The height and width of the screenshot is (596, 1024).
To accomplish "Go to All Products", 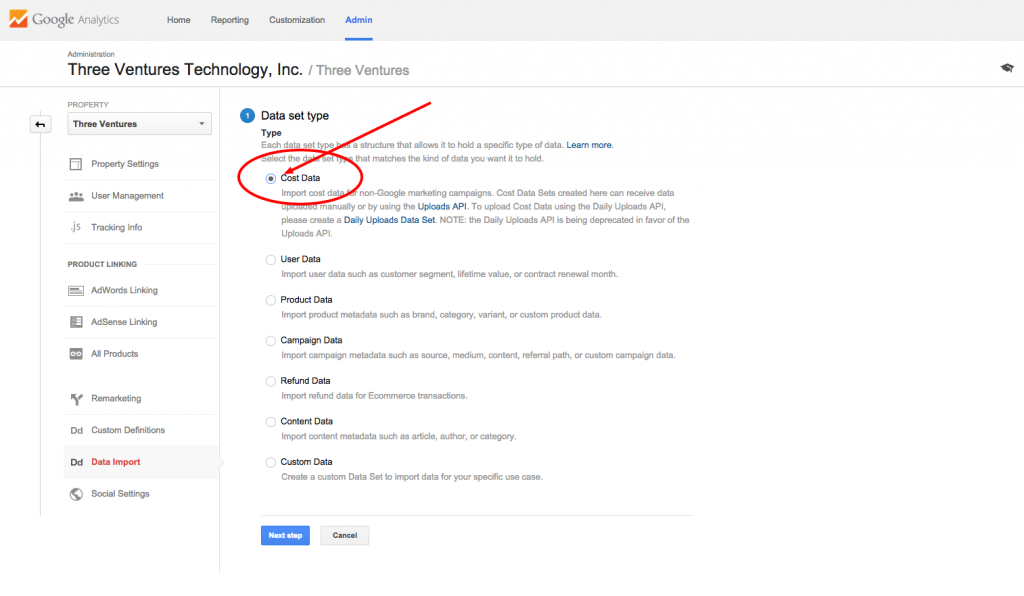I will [114, 354].
